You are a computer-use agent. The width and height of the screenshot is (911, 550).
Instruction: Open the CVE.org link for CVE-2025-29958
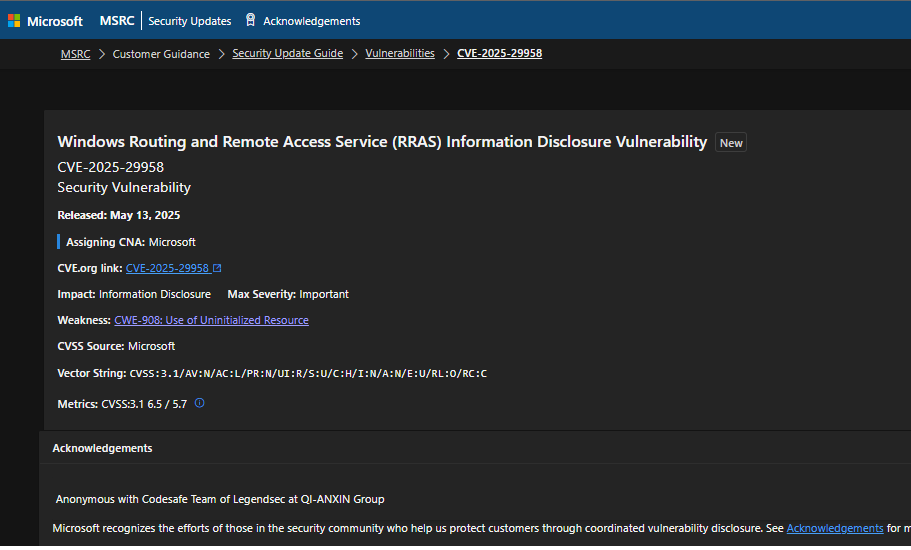167,268
